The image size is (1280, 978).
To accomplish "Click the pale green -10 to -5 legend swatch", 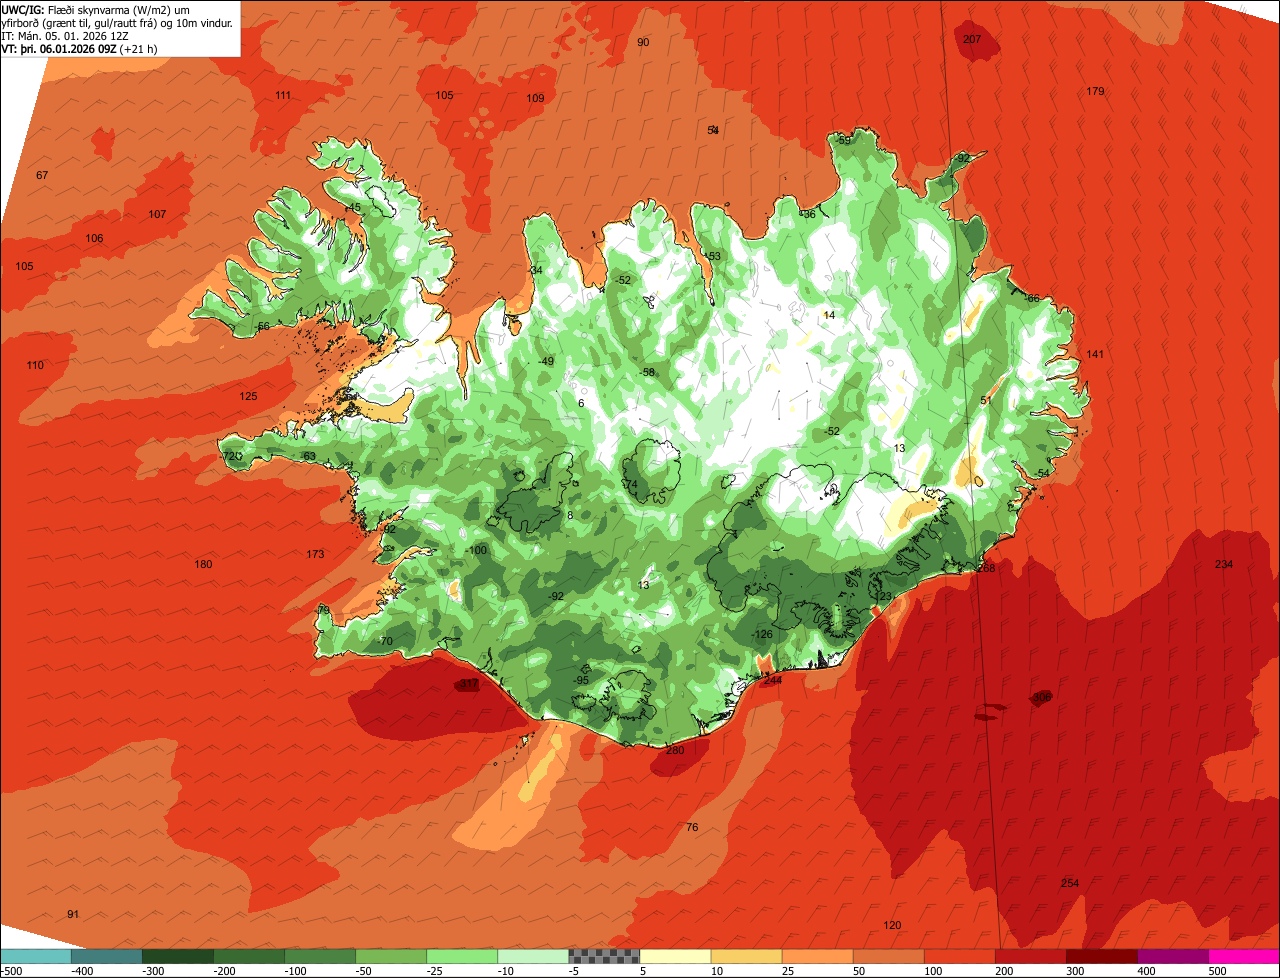I will pos(533,956).
